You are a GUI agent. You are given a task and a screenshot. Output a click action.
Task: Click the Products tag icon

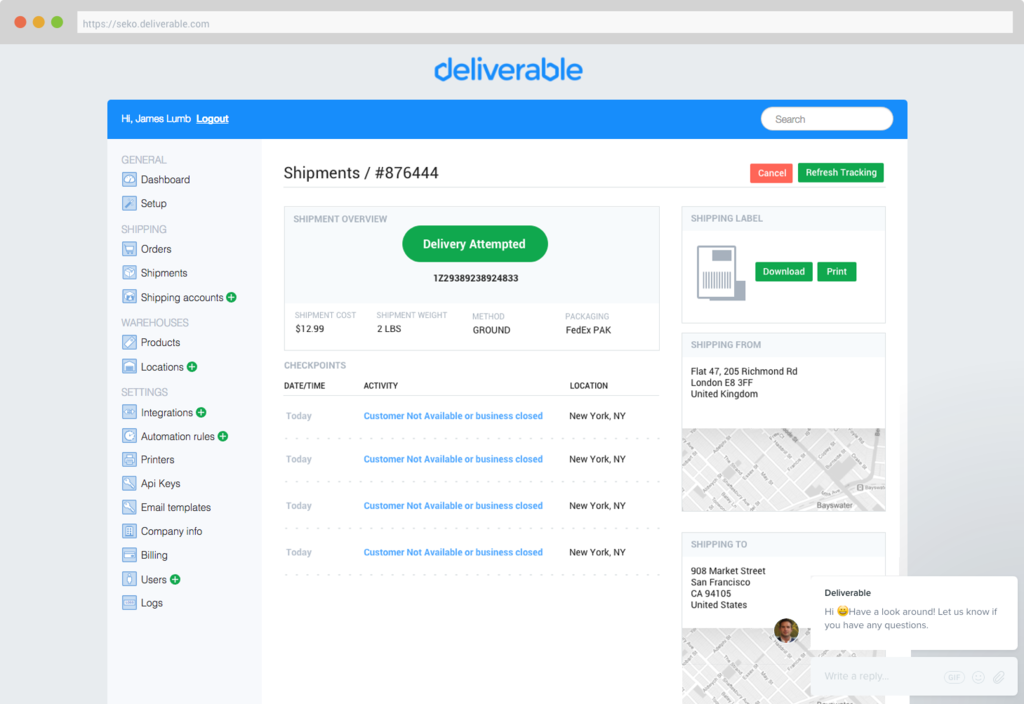129,342
